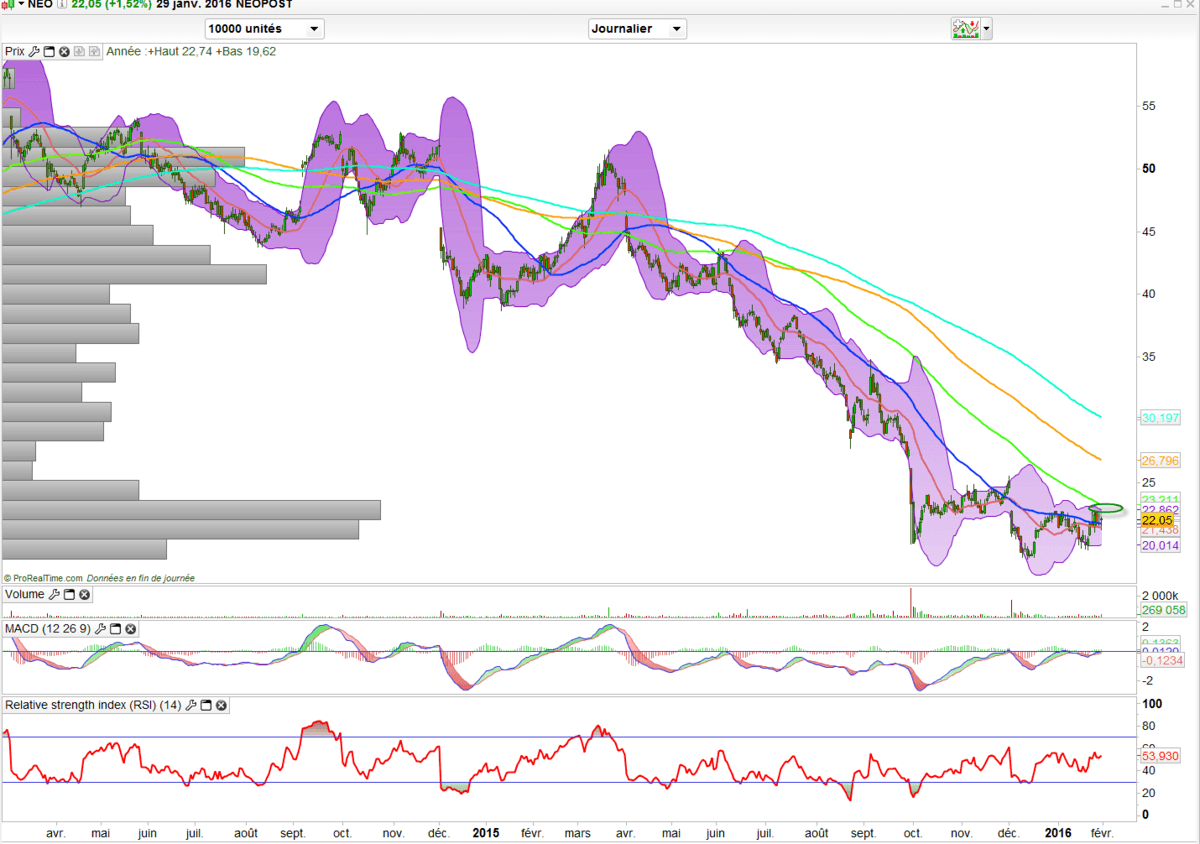Click the Prix panel label
1200x844 pixels.
[15, 51]
